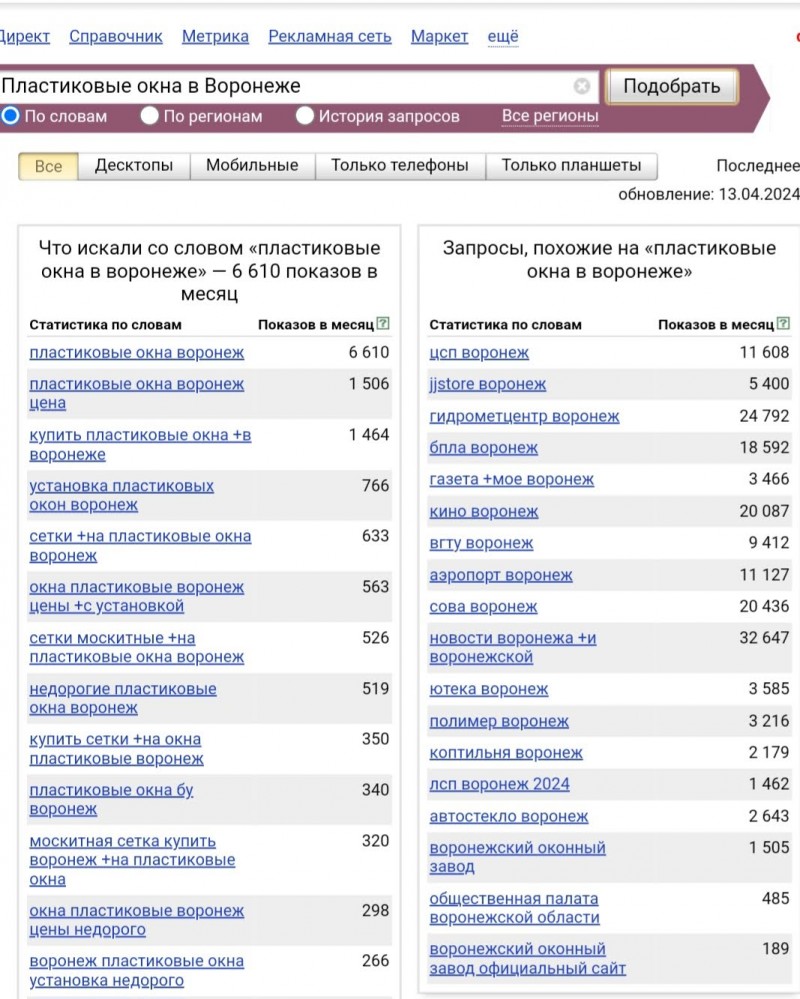Viewport: 800px width, 999px height.
Task: Open 'ютека воронеж' similar query
Action: pos(489,689)
